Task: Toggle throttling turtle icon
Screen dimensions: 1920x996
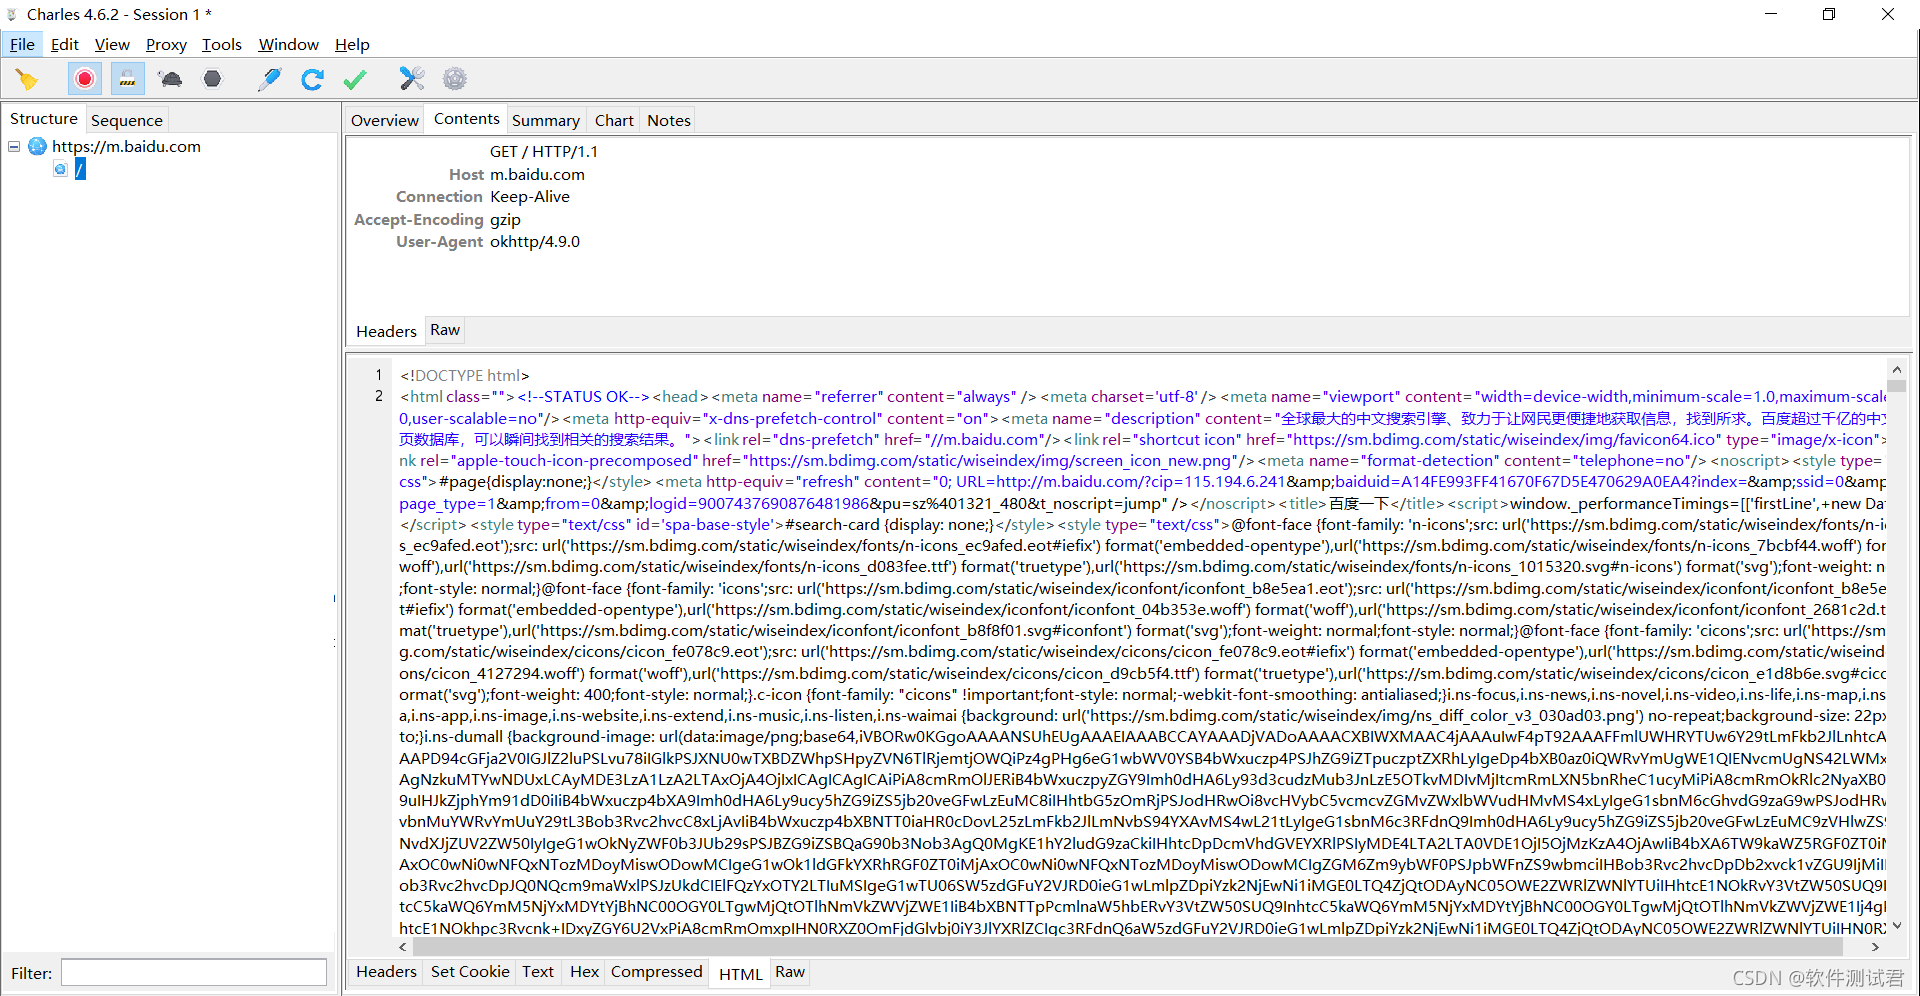Action: [170, 79]
